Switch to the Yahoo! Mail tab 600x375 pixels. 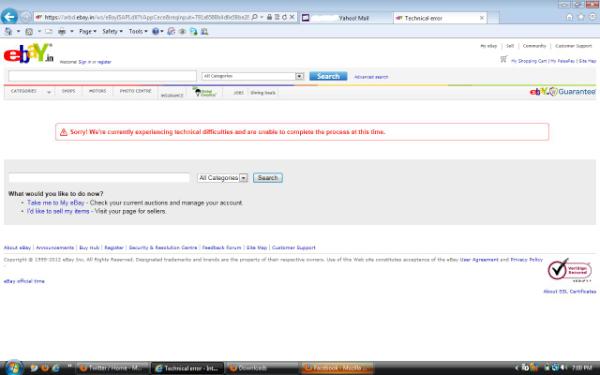(x=346, y=18)
